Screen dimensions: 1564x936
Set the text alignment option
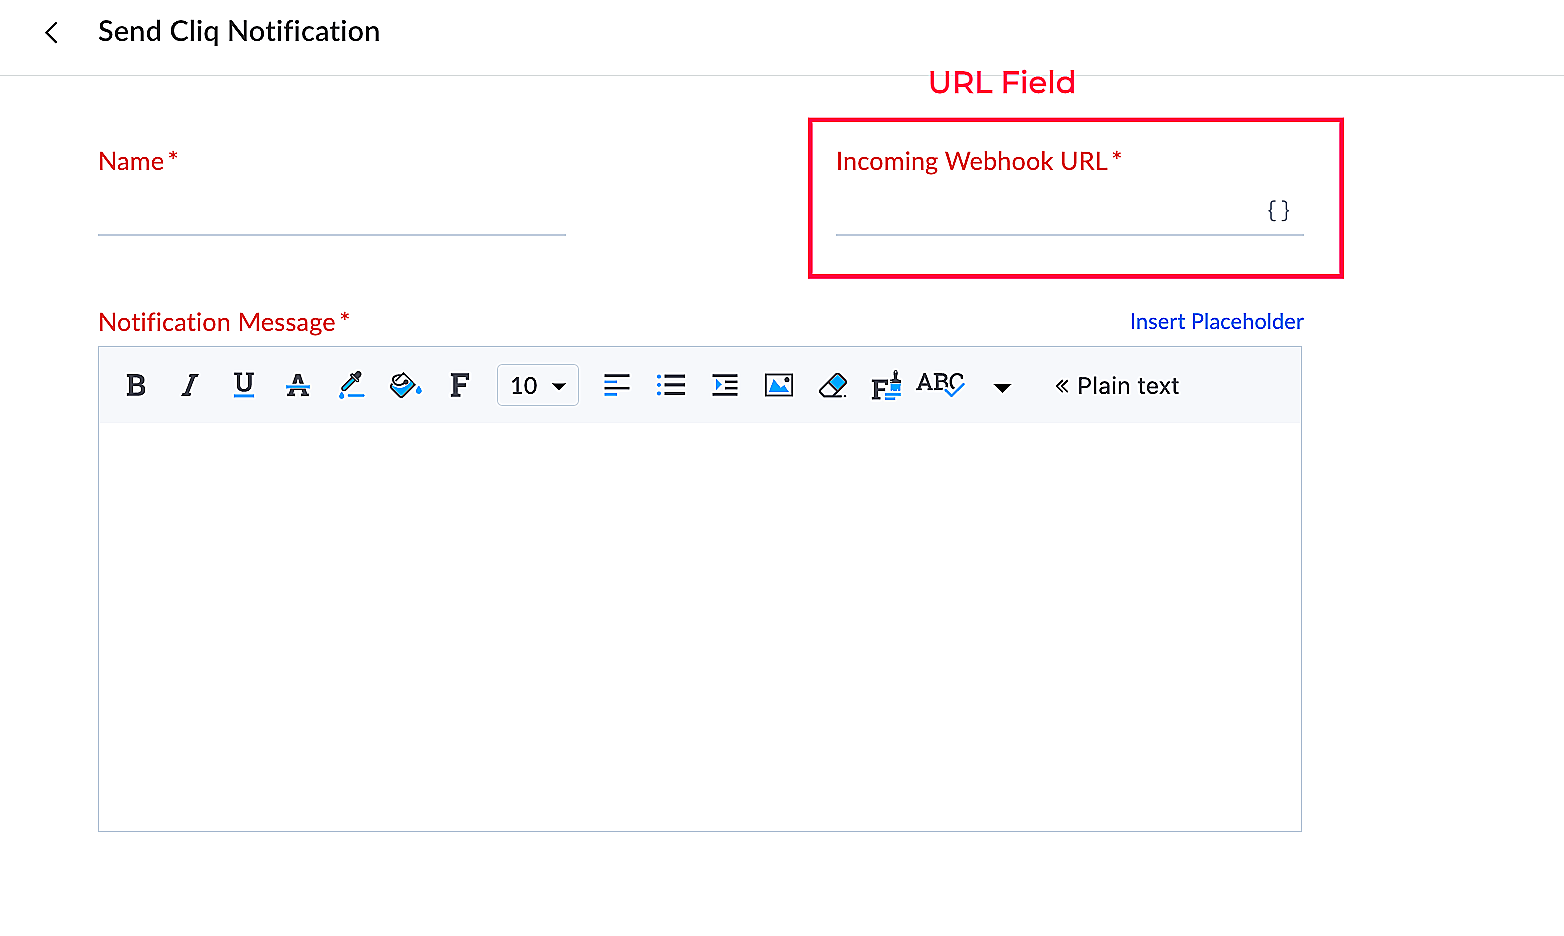click(617, 385)
